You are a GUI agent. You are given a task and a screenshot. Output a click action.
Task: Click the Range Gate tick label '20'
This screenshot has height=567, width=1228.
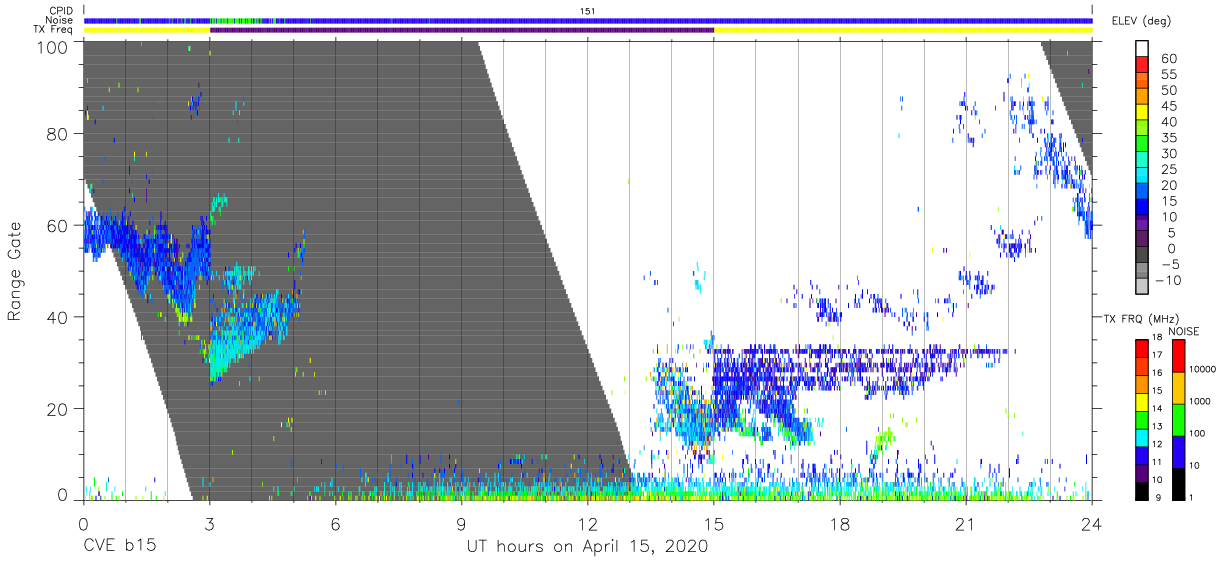tap(56, 409)
